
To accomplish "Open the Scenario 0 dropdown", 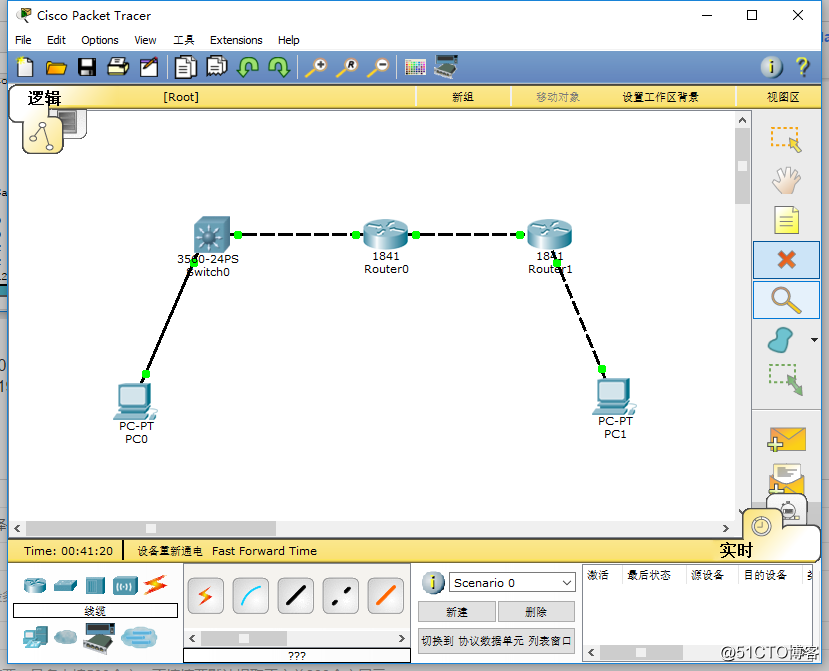I will pos(512,583).
